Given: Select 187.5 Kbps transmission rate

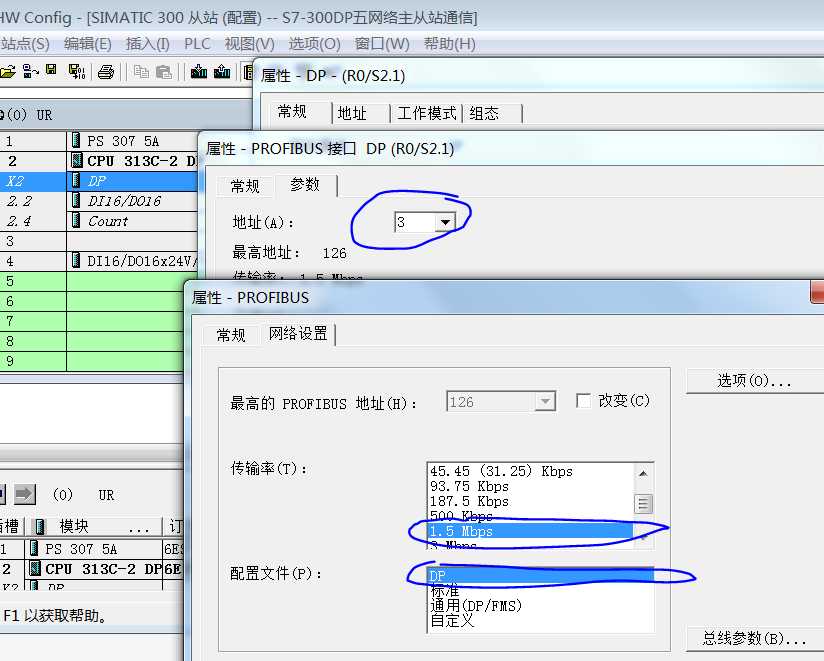Looking at the screenshot, I should coord(531,501).
